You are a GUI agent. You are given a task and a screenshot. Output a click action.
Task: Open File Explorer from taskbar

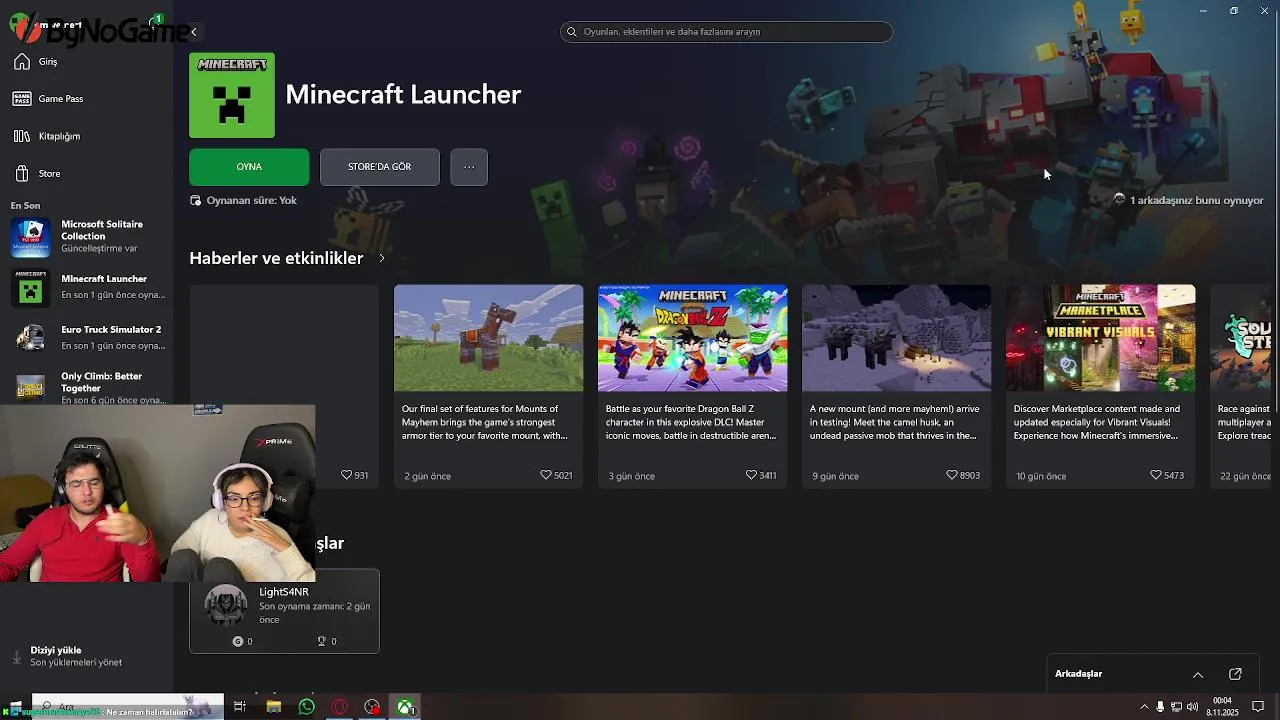pos(273,707)
